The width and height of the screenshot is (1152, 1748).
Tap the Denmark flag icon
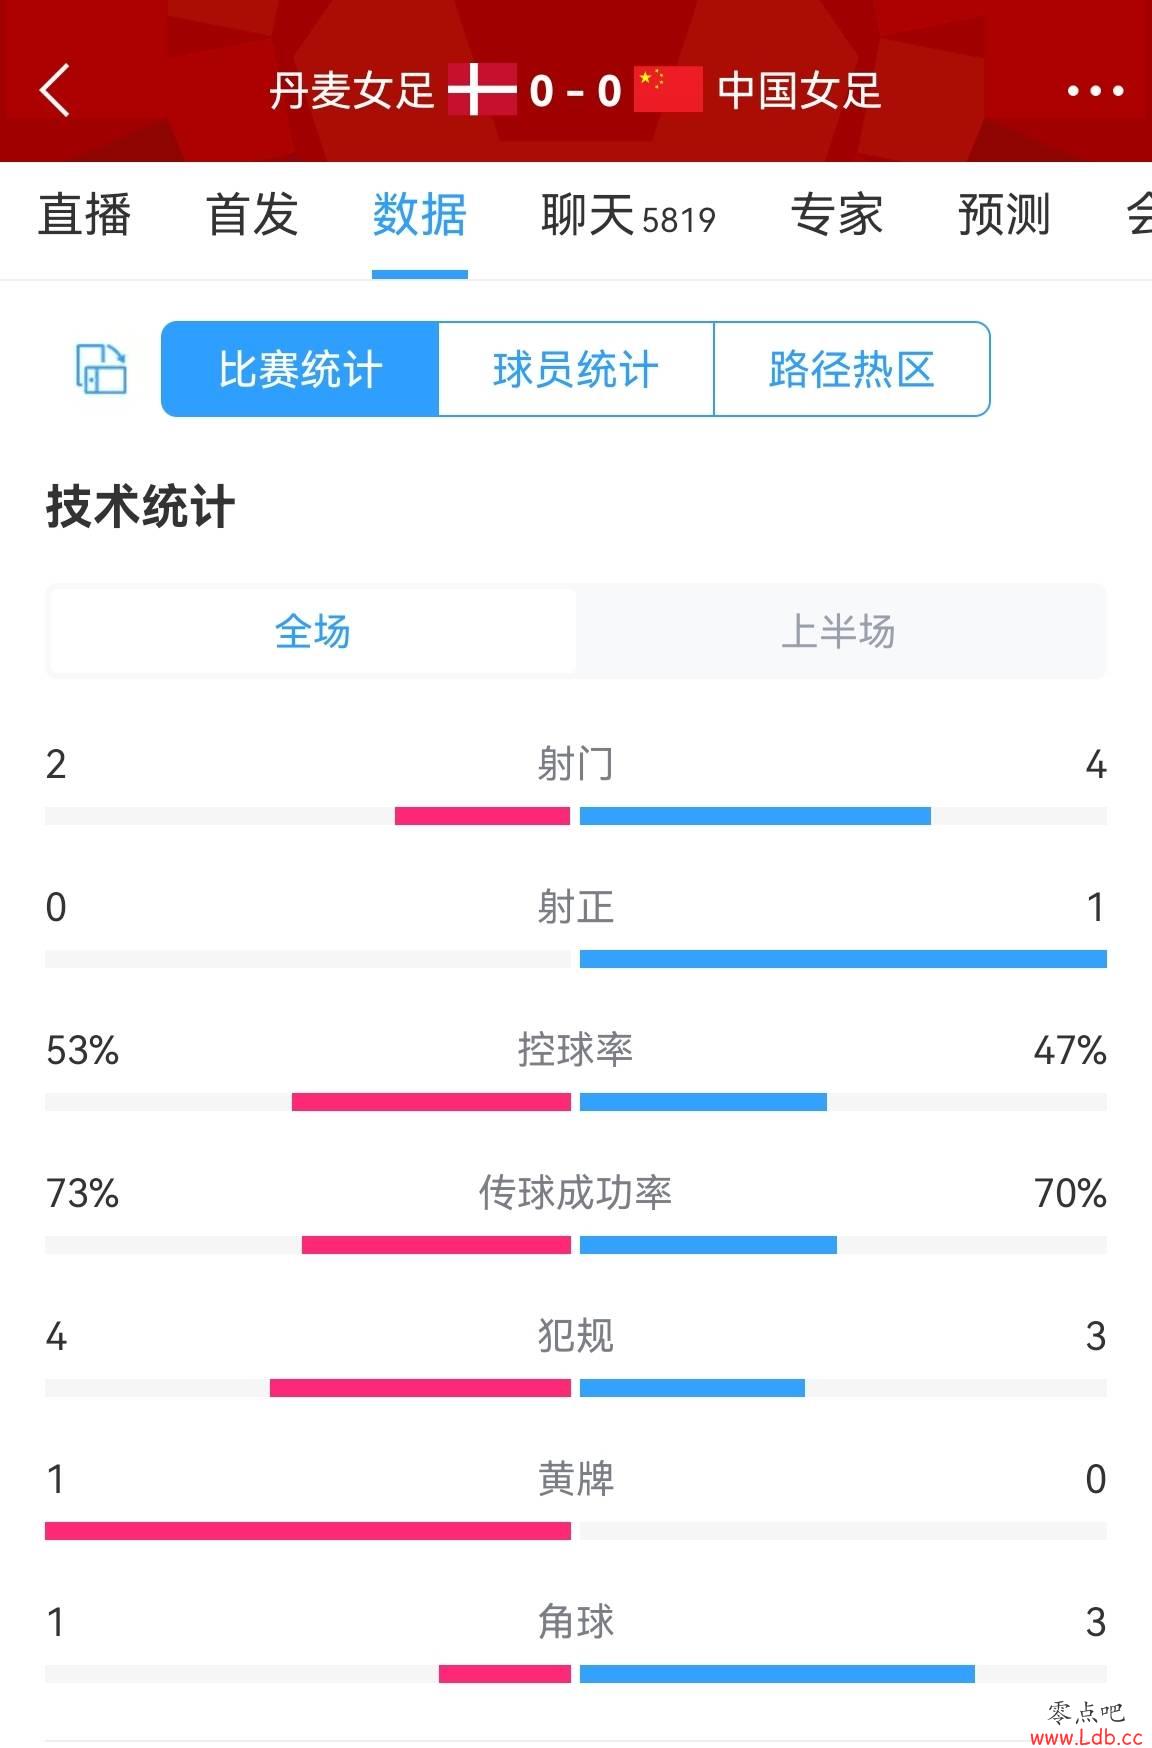tap(482, 90)
